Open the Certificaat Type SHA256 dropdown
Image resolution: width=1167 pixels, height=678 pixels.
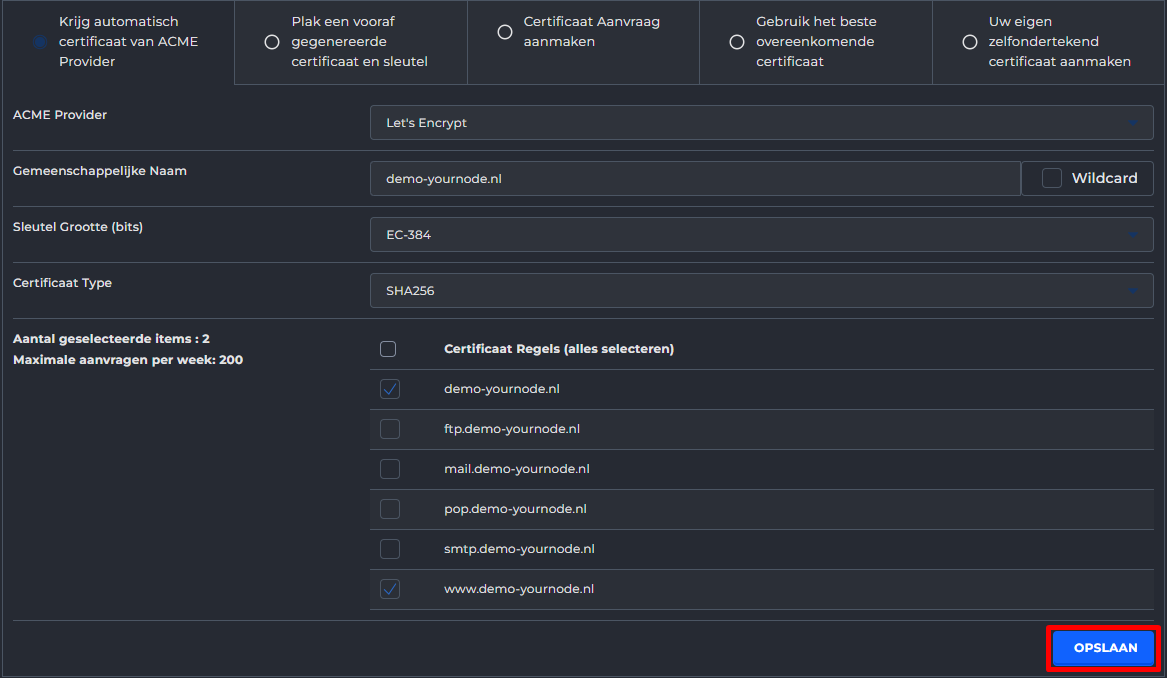point(761,290)
